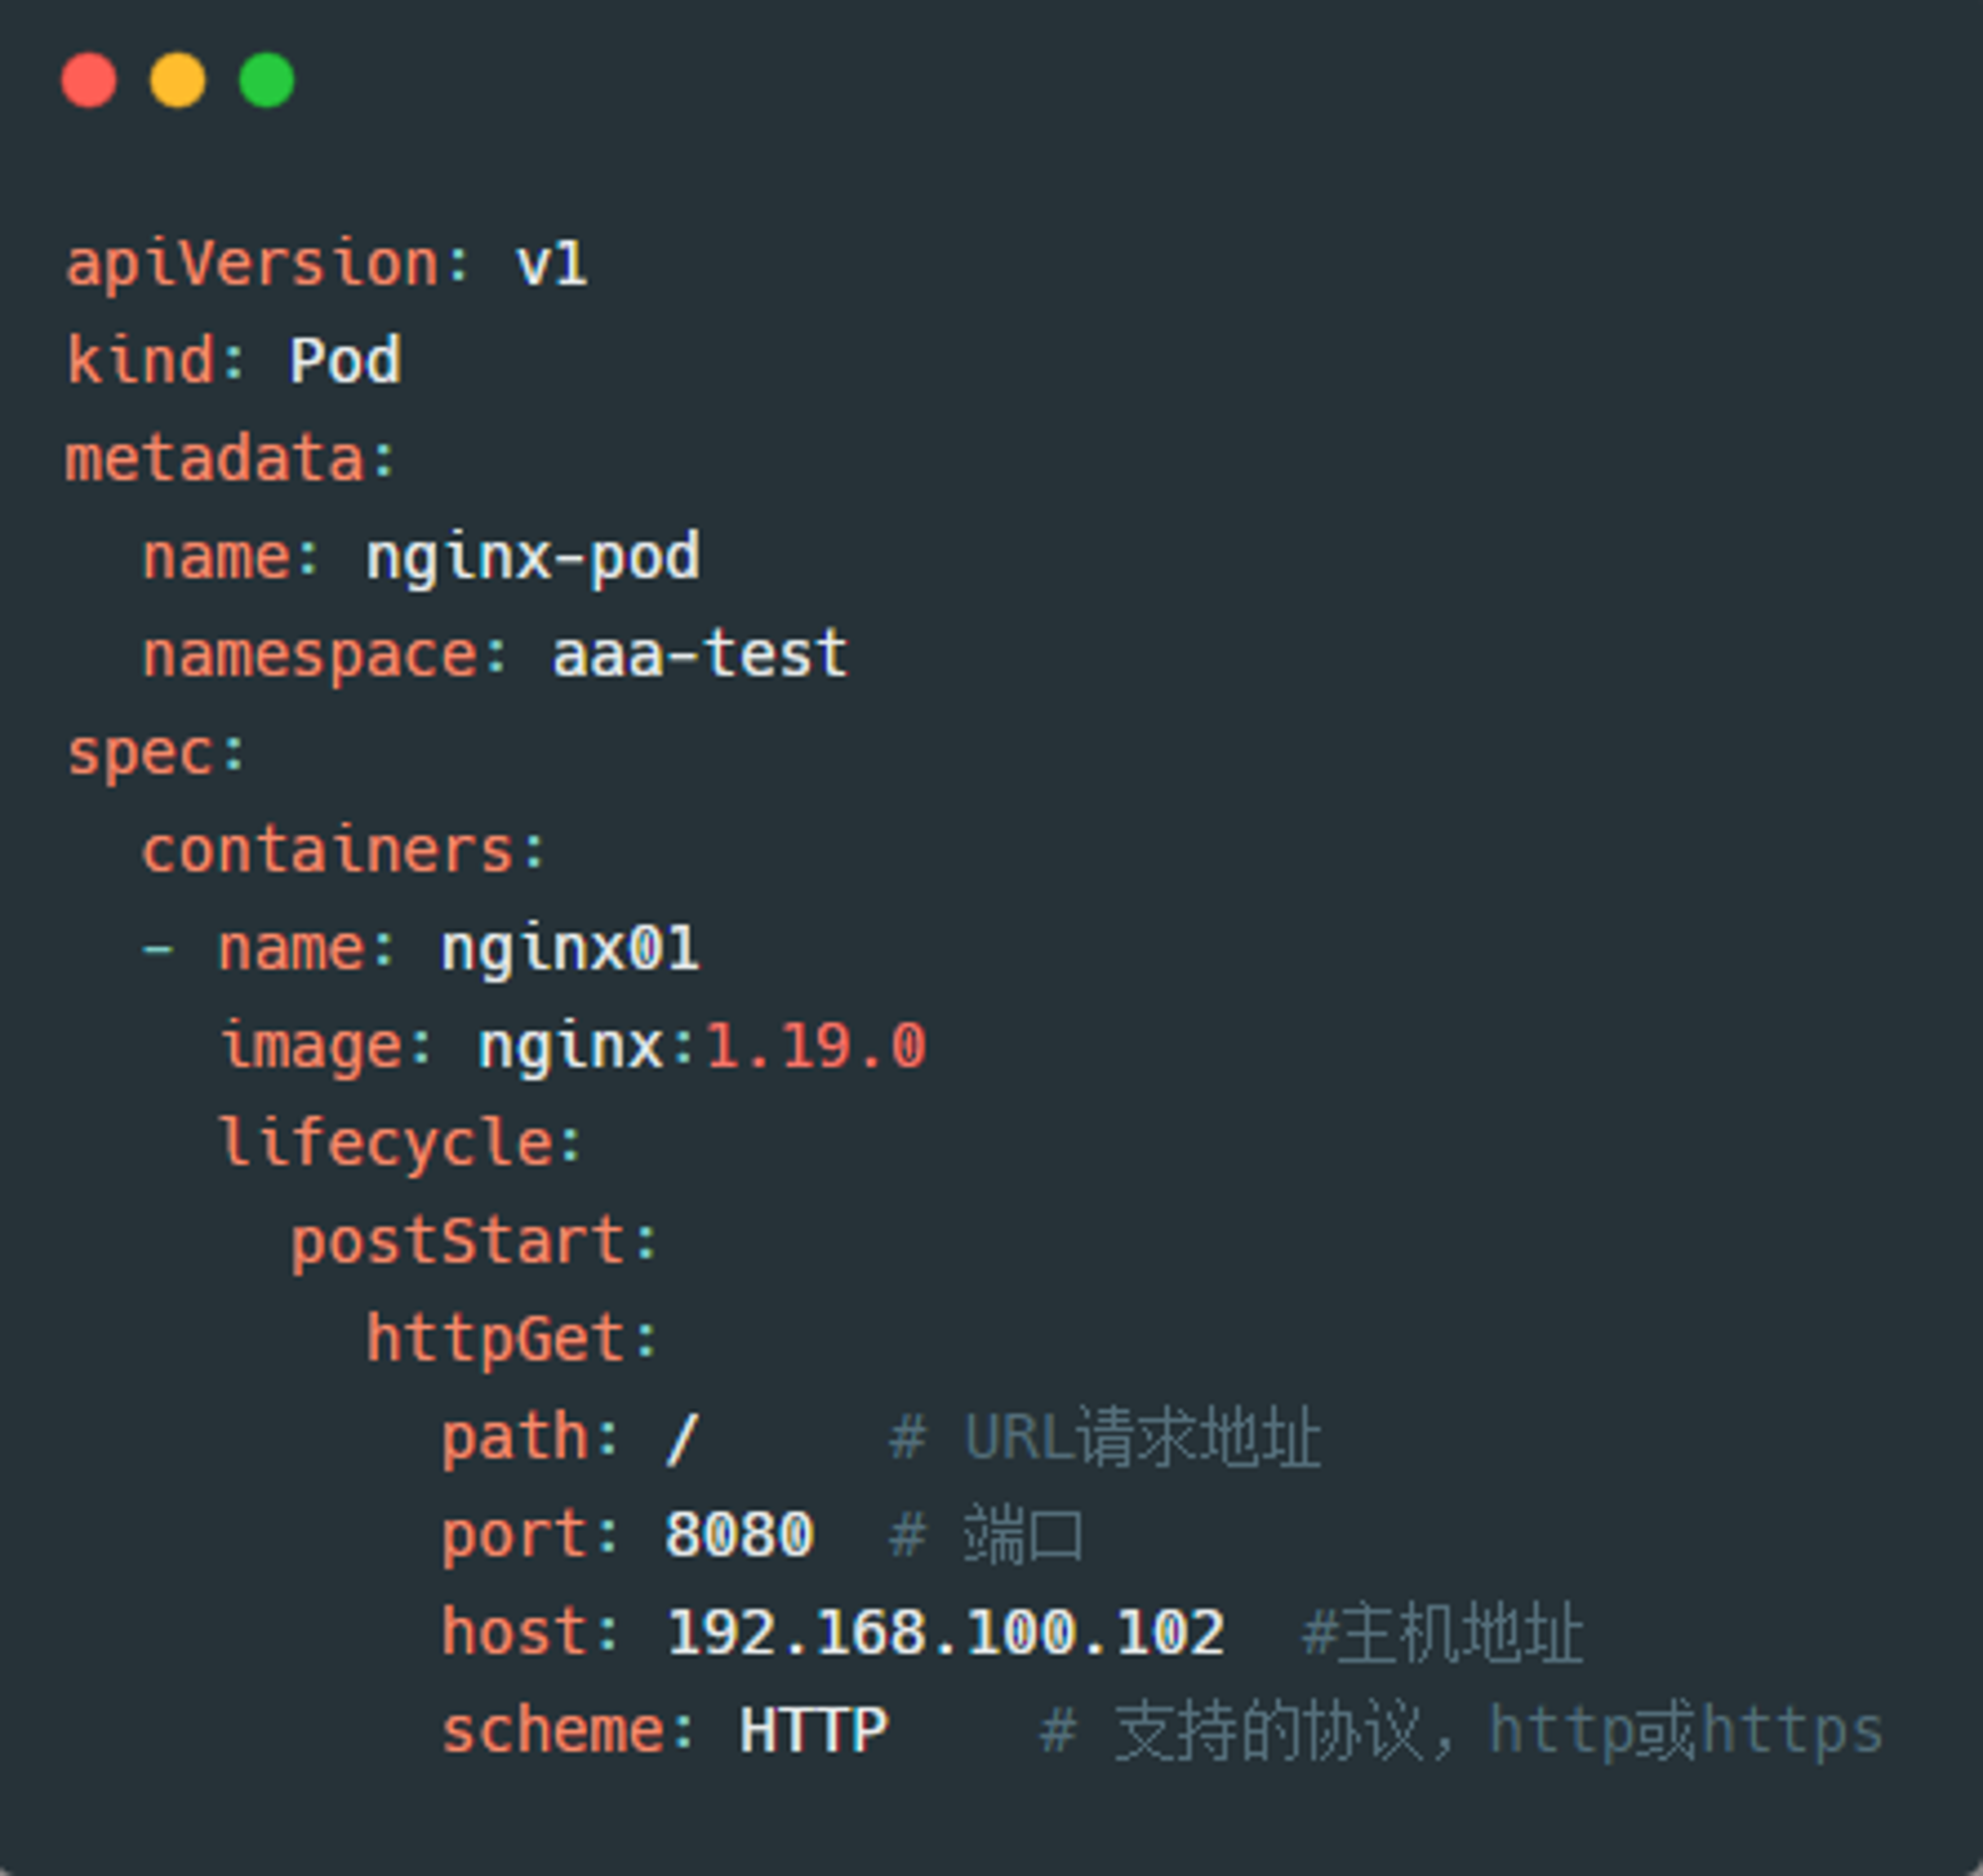Screen dimensions: 1983x1876
Task: Click the apiVersion key
Action: 252,266
